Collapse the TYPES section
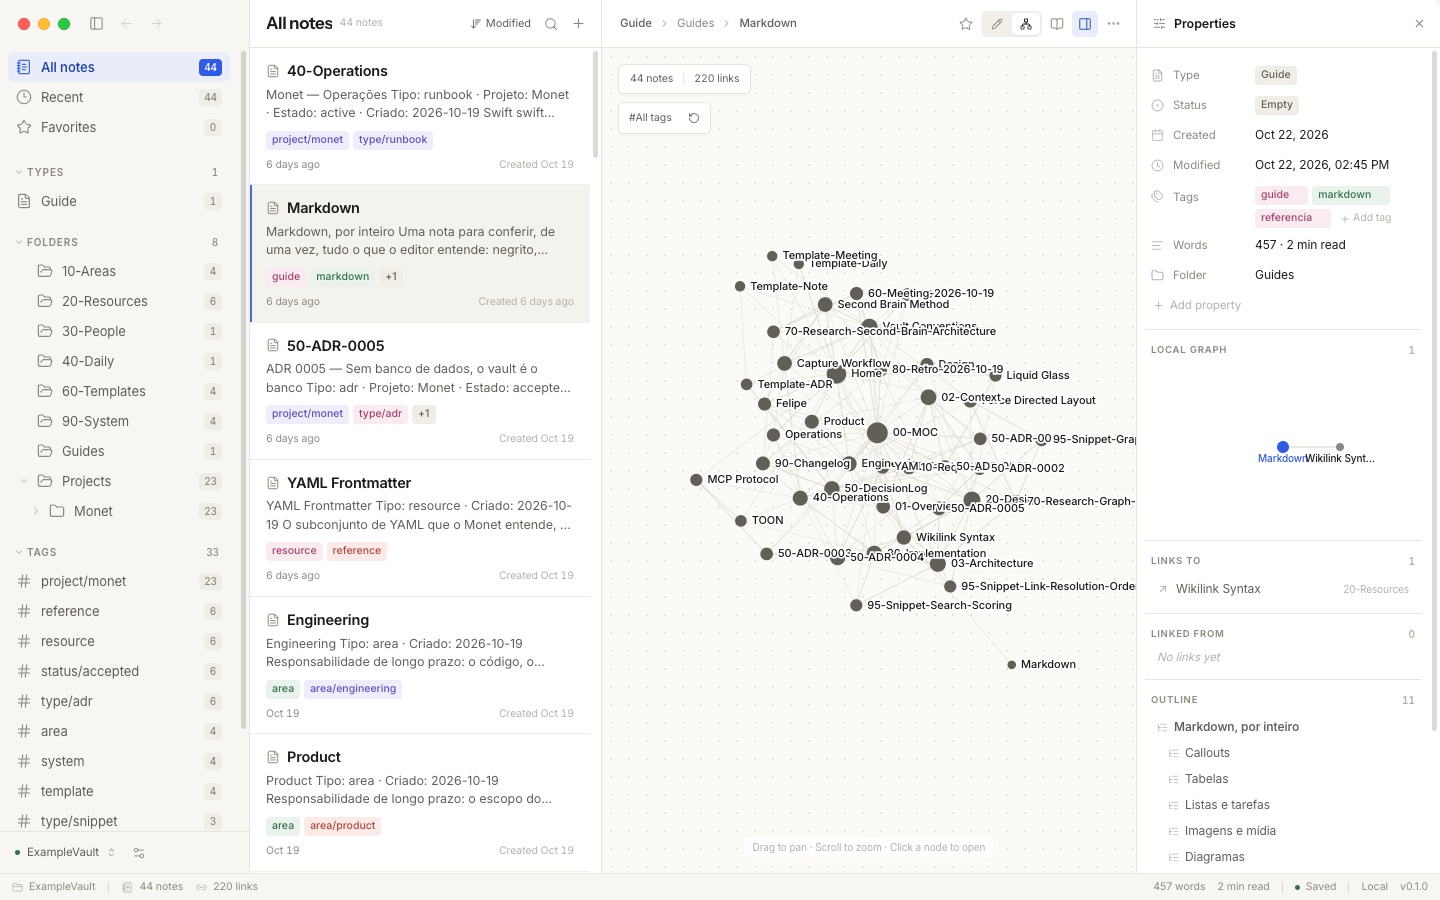The width and height of the screenshot is (1440, 900). [x=40, y=172]
